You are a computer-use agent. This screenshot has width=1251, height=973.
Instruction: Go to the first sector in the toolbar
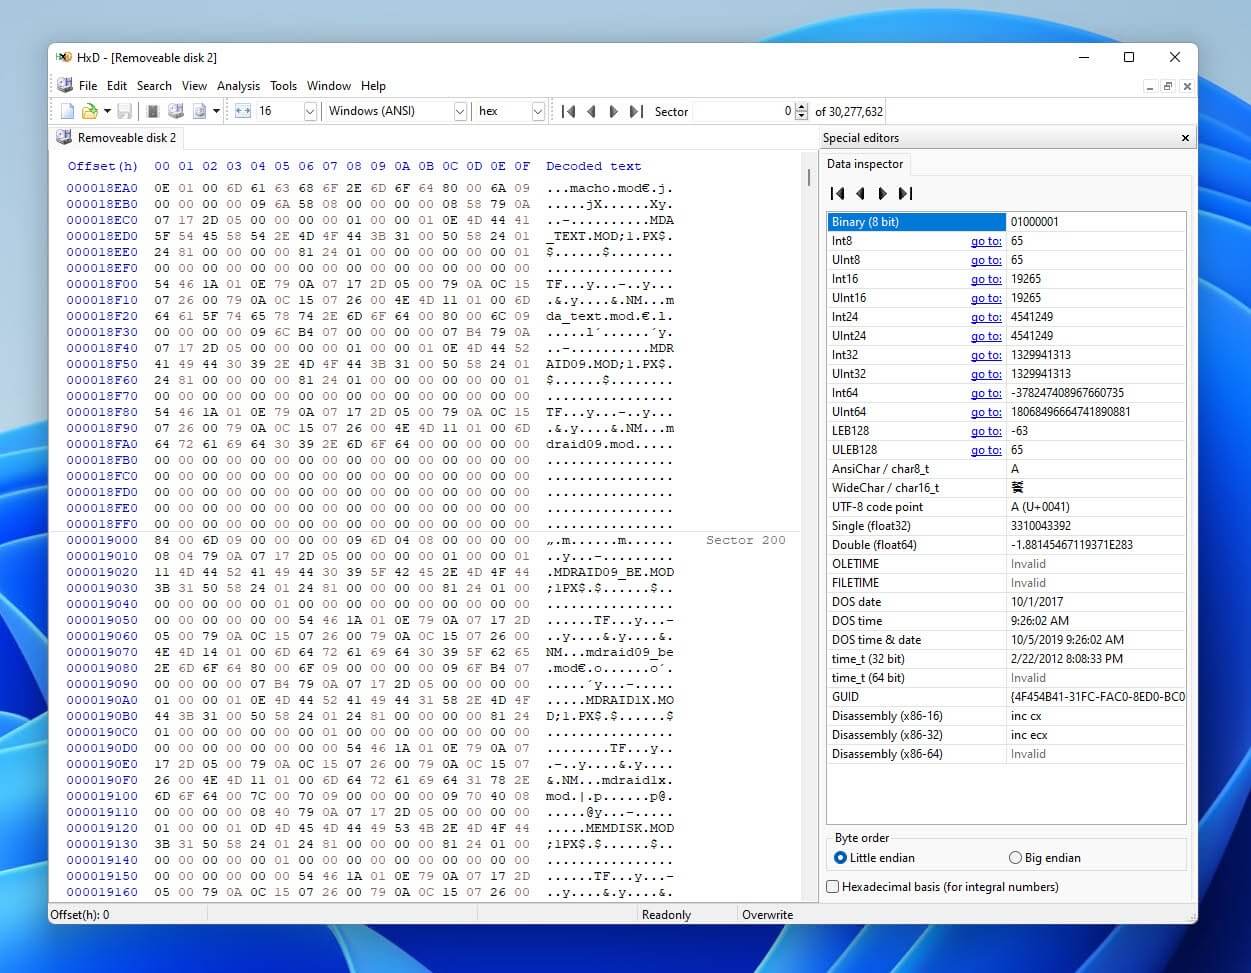(568, 111)
